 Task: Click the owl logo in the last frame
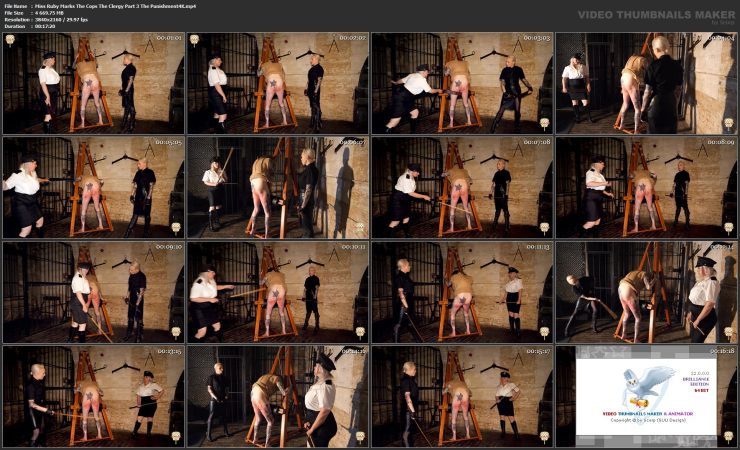(x=645, y=383)
